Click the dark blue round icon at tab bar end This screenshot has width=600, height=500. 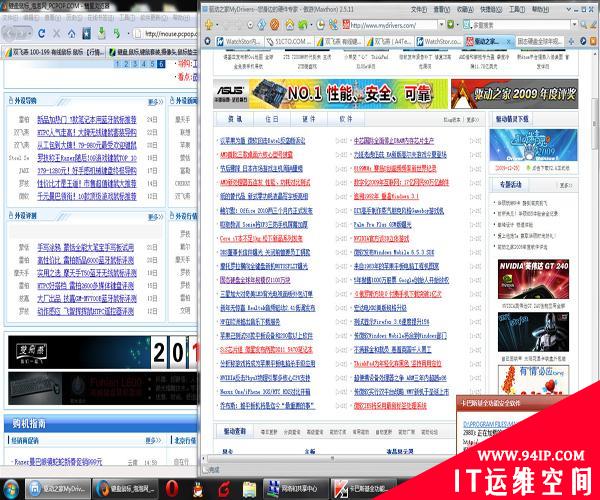click(x=583, y=41)
